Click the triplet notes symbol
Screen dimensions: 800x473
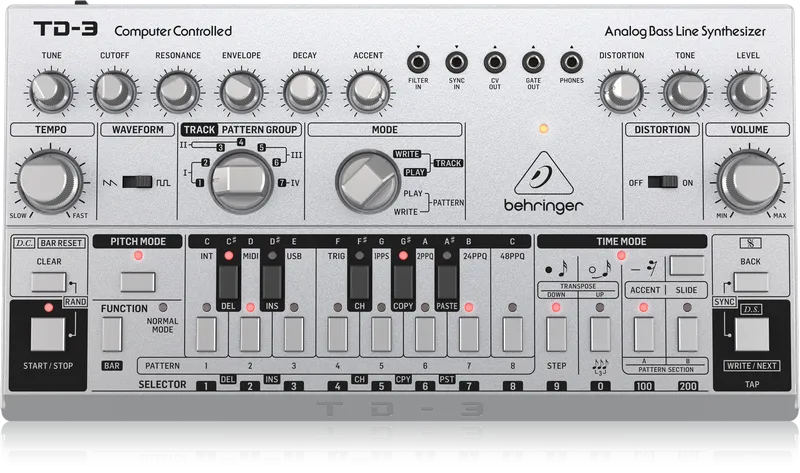pos(600,367)
